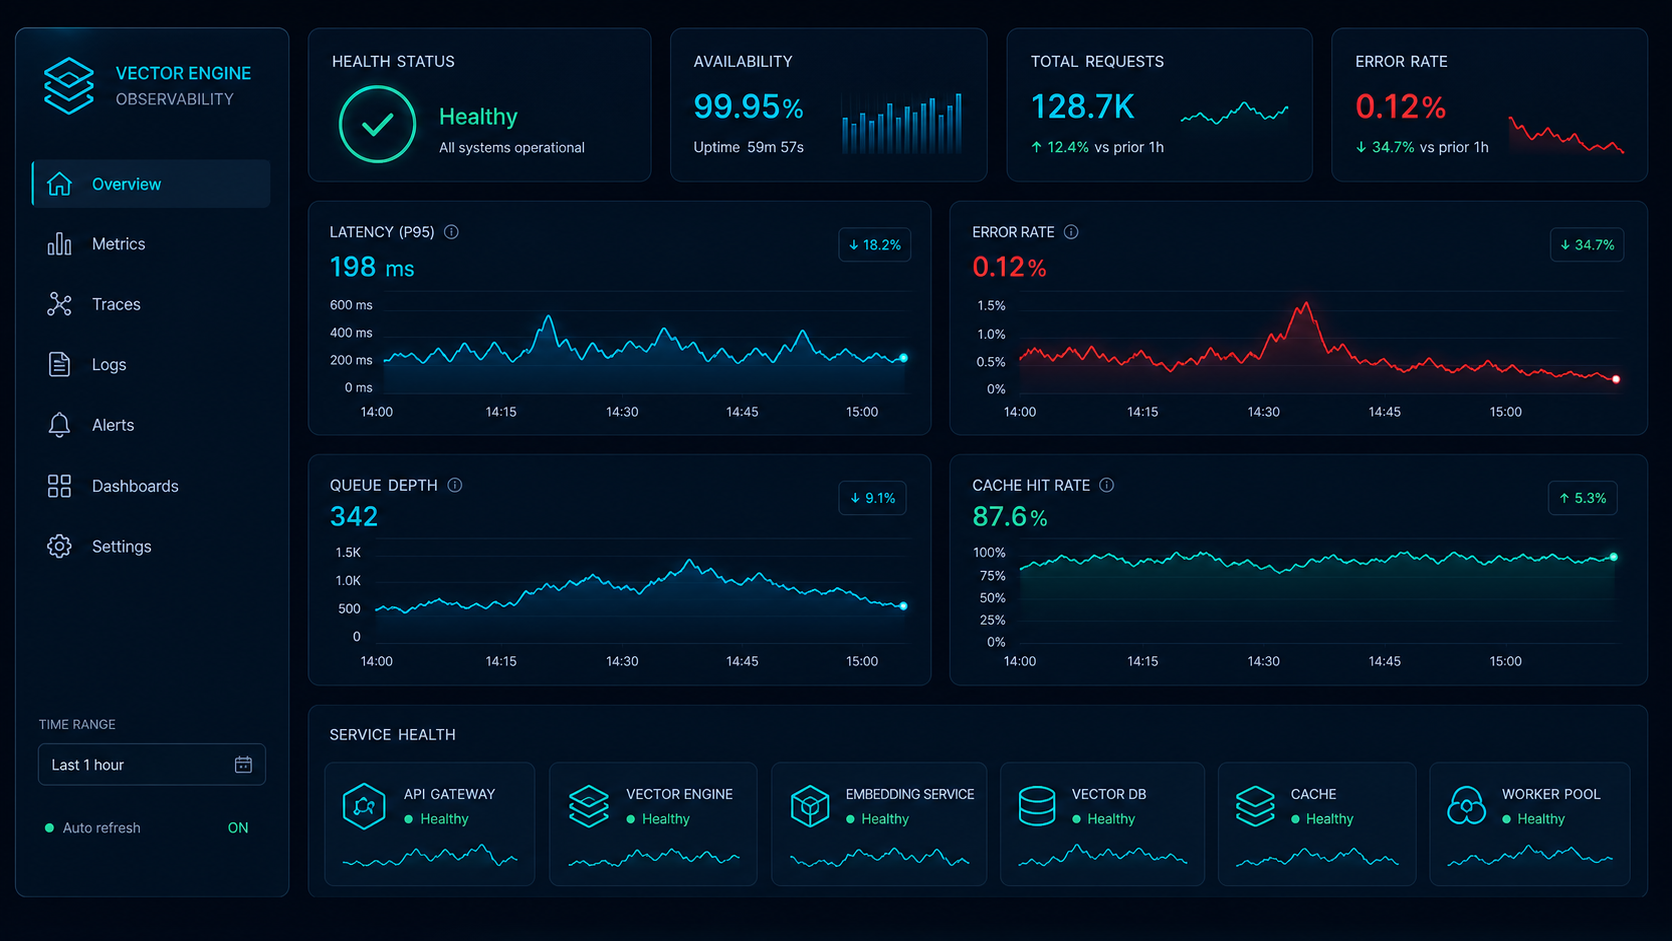Click the 34.7% error rate change badge
This screenshot has height=941, width=1672.
(1587, 245)
